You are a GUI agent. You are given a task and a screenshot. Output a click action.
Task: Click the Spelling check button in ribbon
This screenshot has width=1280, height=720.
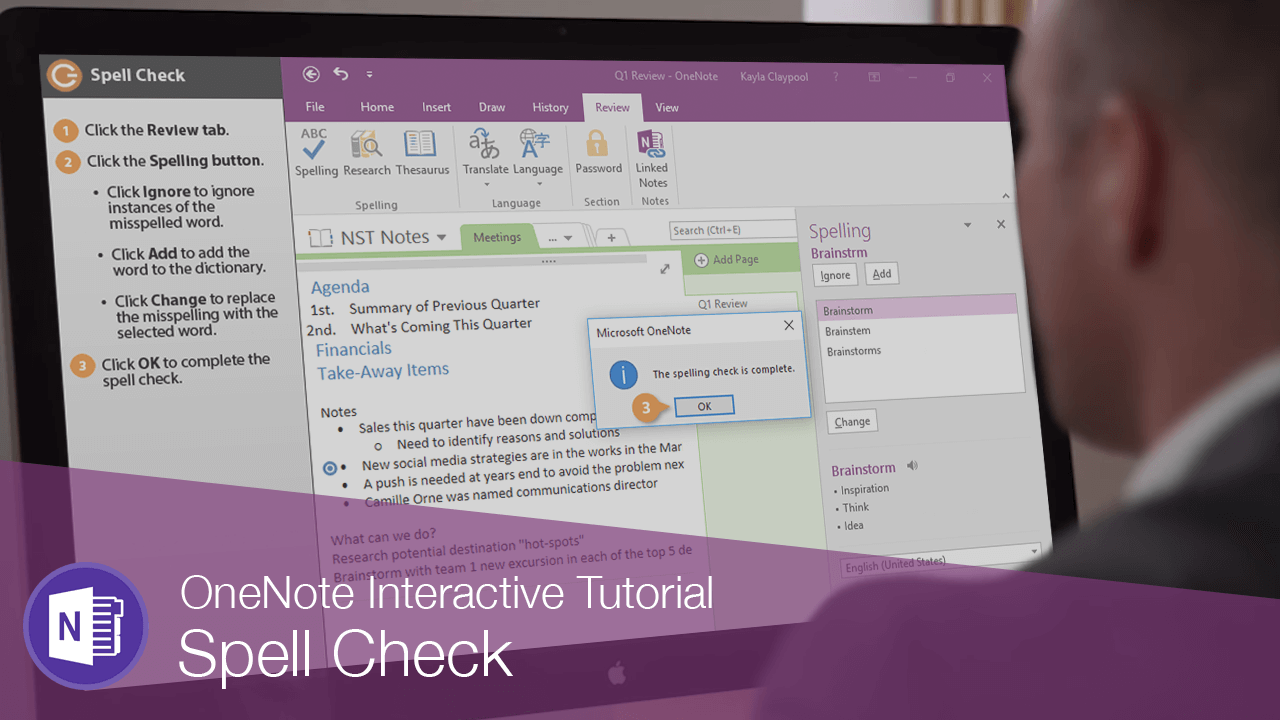316,153
